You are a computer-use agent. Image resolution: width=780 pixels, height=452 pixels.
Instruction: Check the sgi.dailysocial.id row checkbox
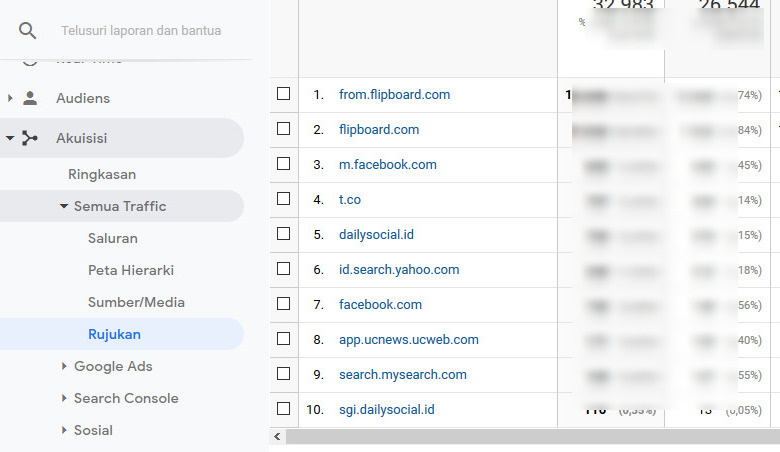click(284, 408)
